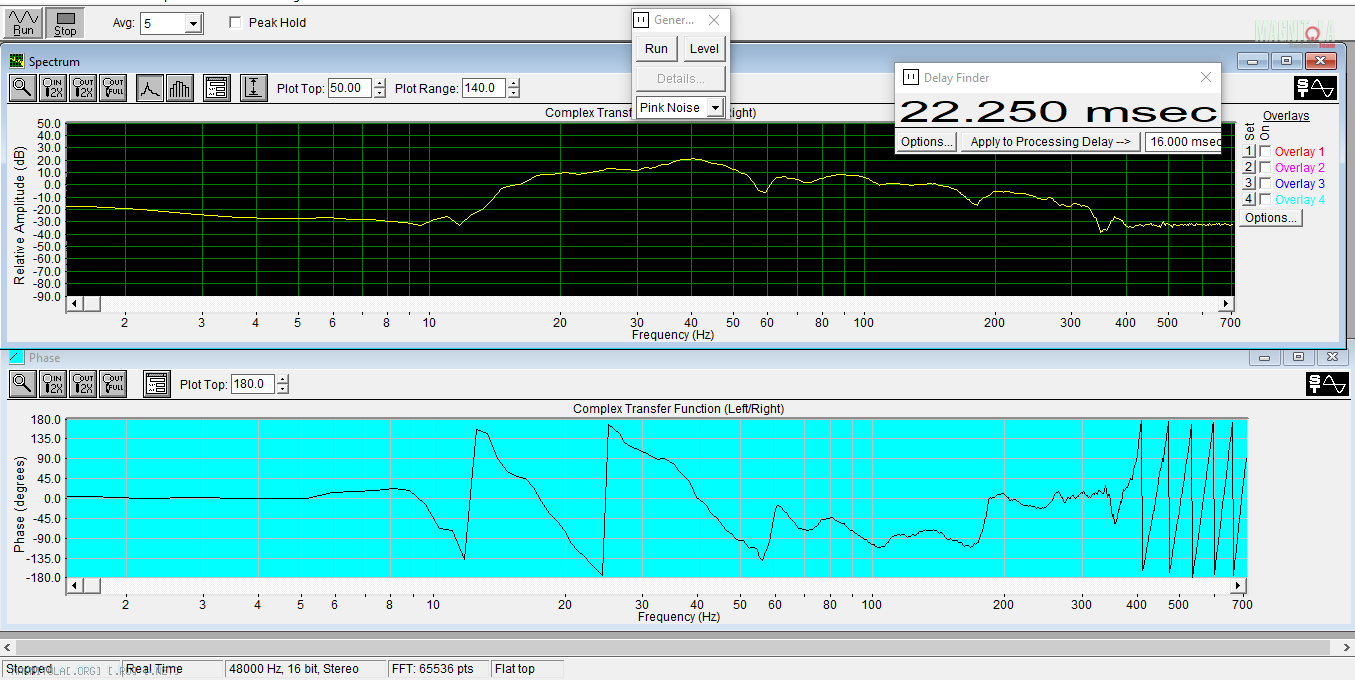Decrease Plot Range value
The height and width of the screenshot is (680, 1355).
[x=513, y=93]
